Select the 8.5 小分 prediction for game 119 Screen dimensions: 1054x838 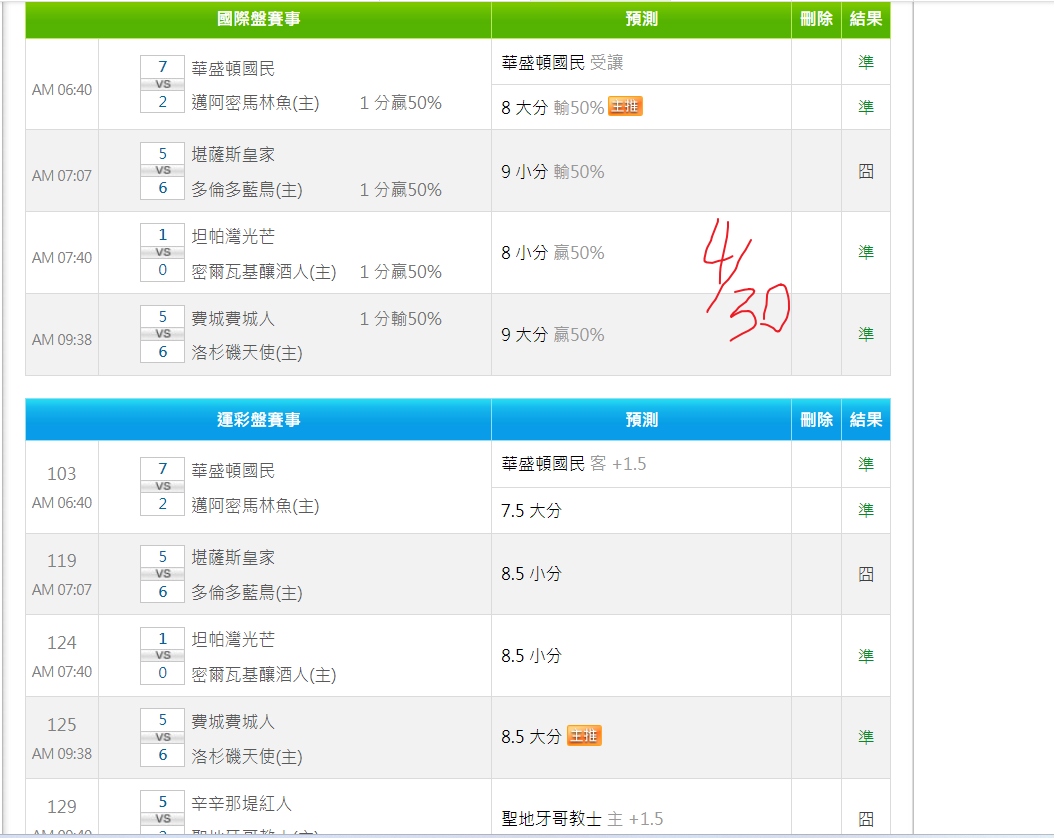click(x=531, y=574)
